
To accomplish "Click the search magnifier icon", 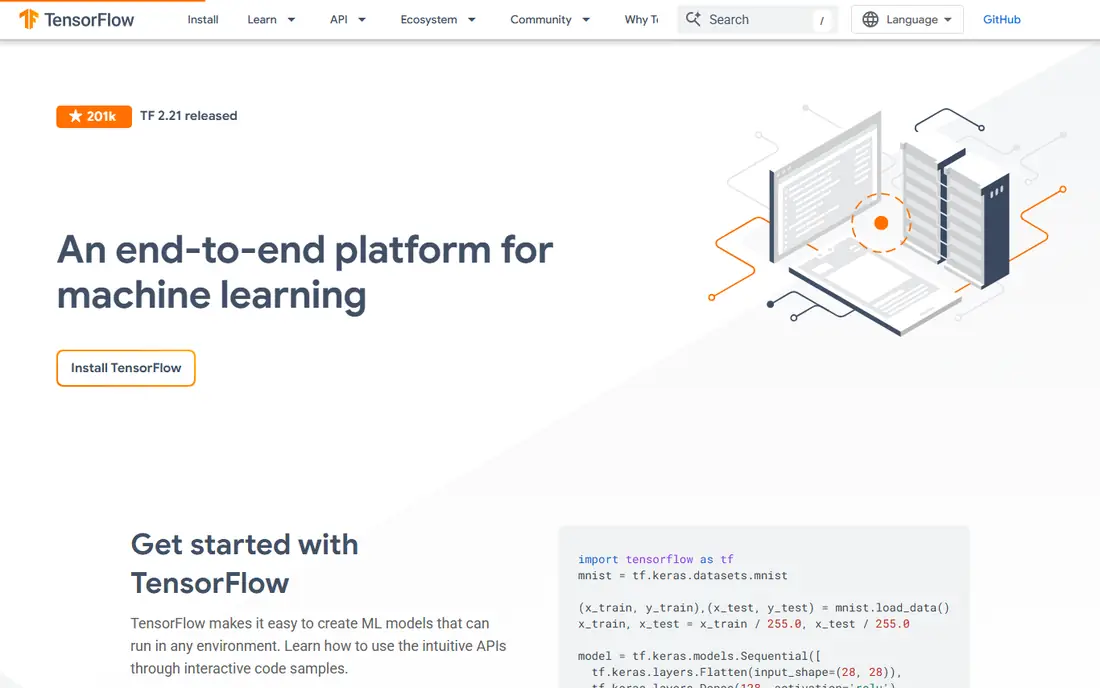I will 693,19.
